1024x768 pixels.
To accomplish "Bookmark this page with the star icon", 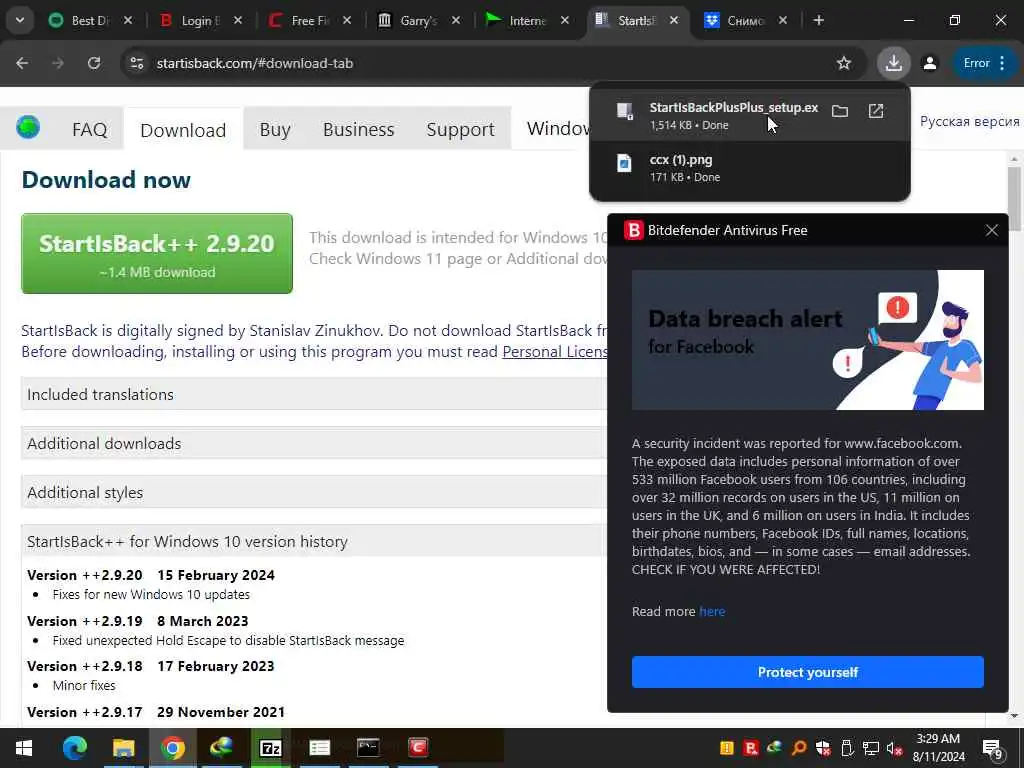I will [x=844, y=63].
